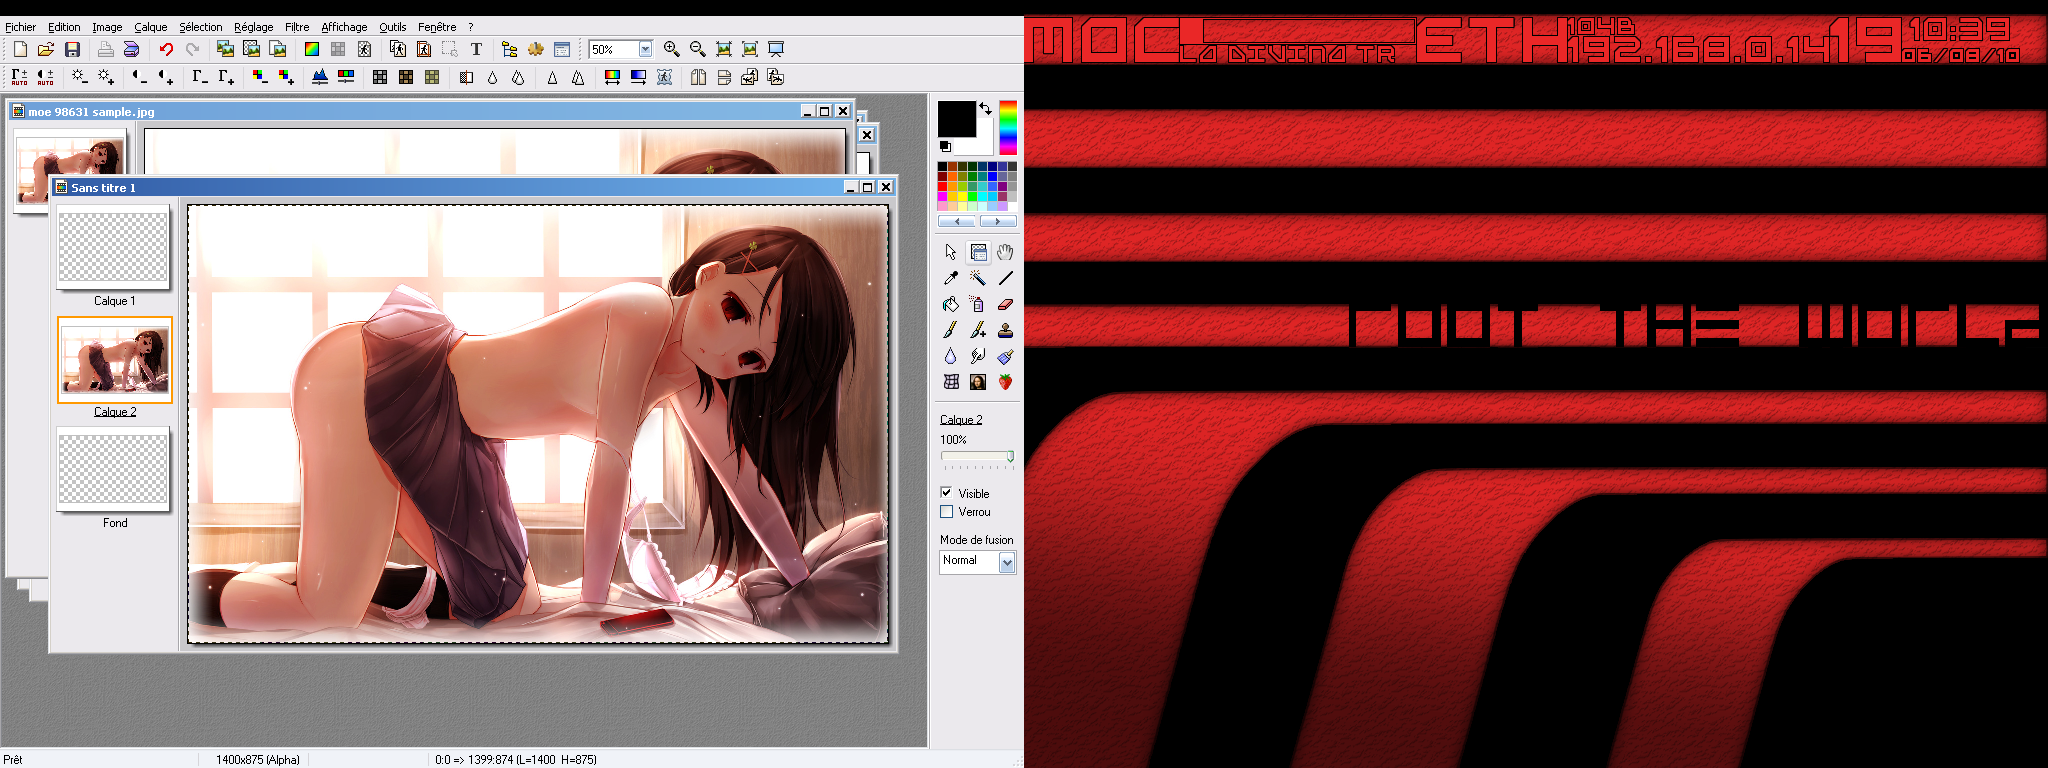Image resolution: width=2048 pixels, height=768 pixels.
Task: Open the Fichier menu
Action: [x=20, y=27]
